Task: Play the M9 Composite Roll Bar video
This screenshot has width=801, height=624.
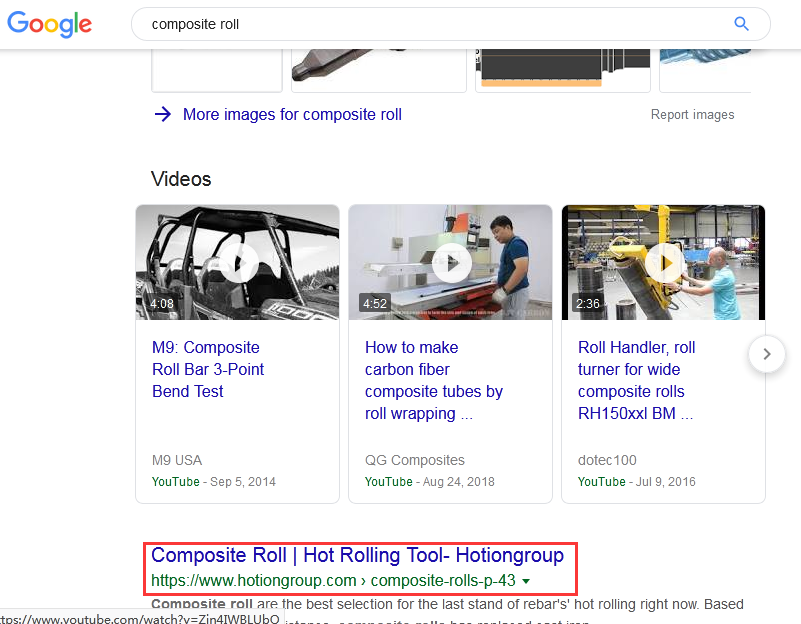Action: coord(238,262)
